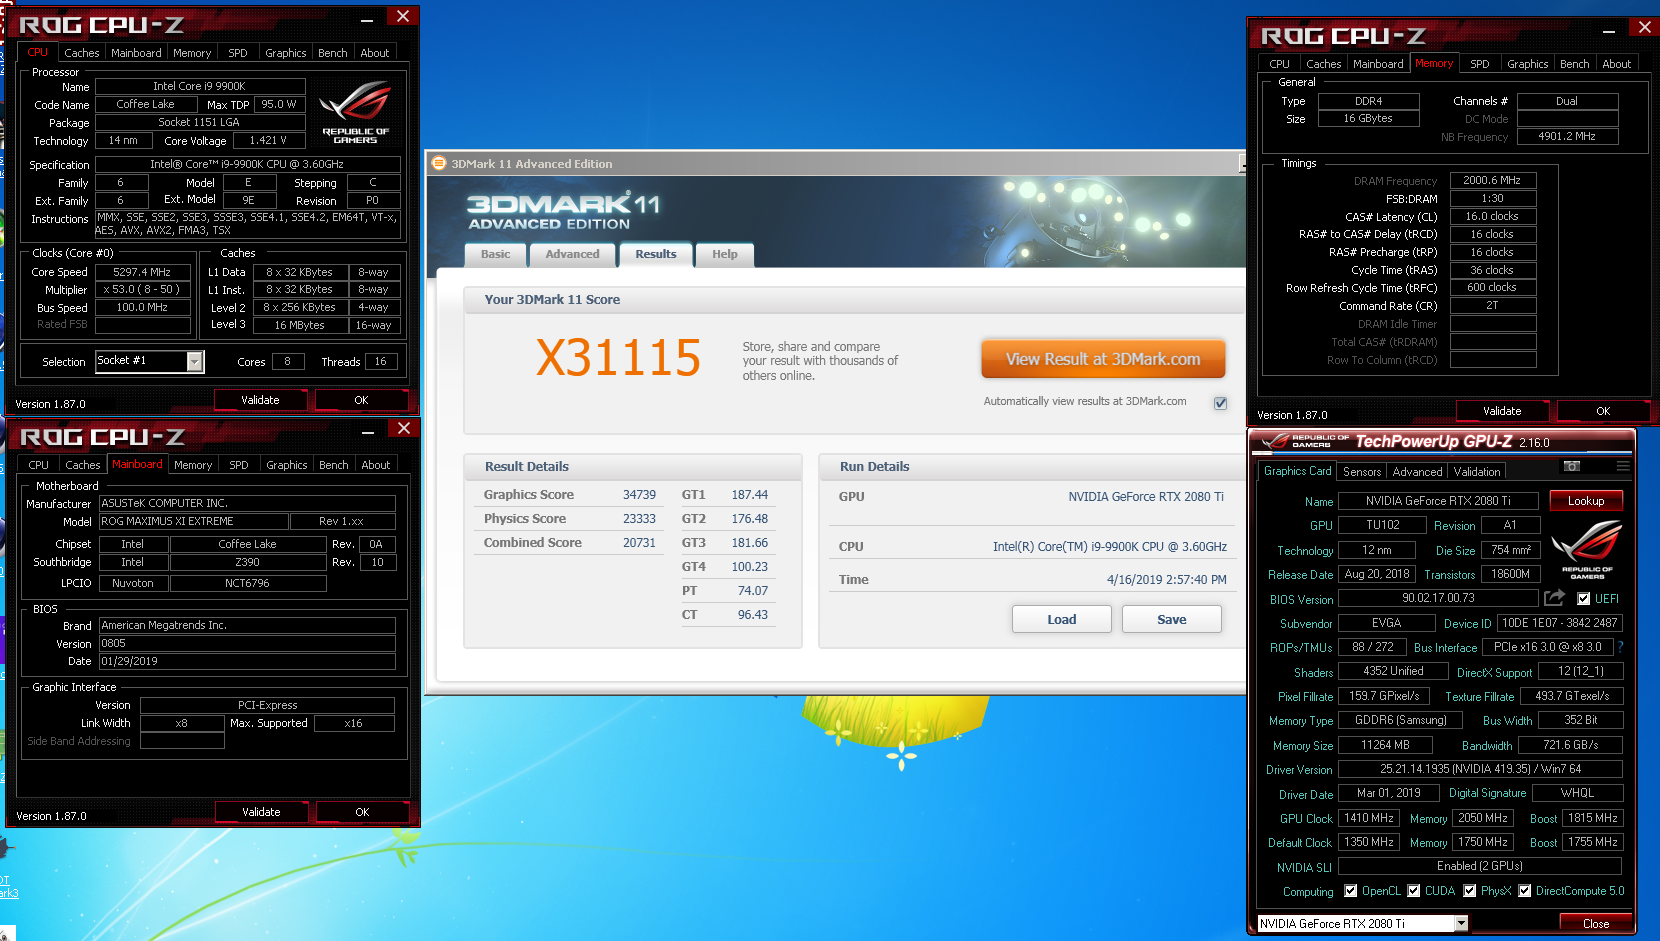Click Validate in the CPU-Z CPU window
This screenshot has width=1660, height=941.
(x=260, y=400)
